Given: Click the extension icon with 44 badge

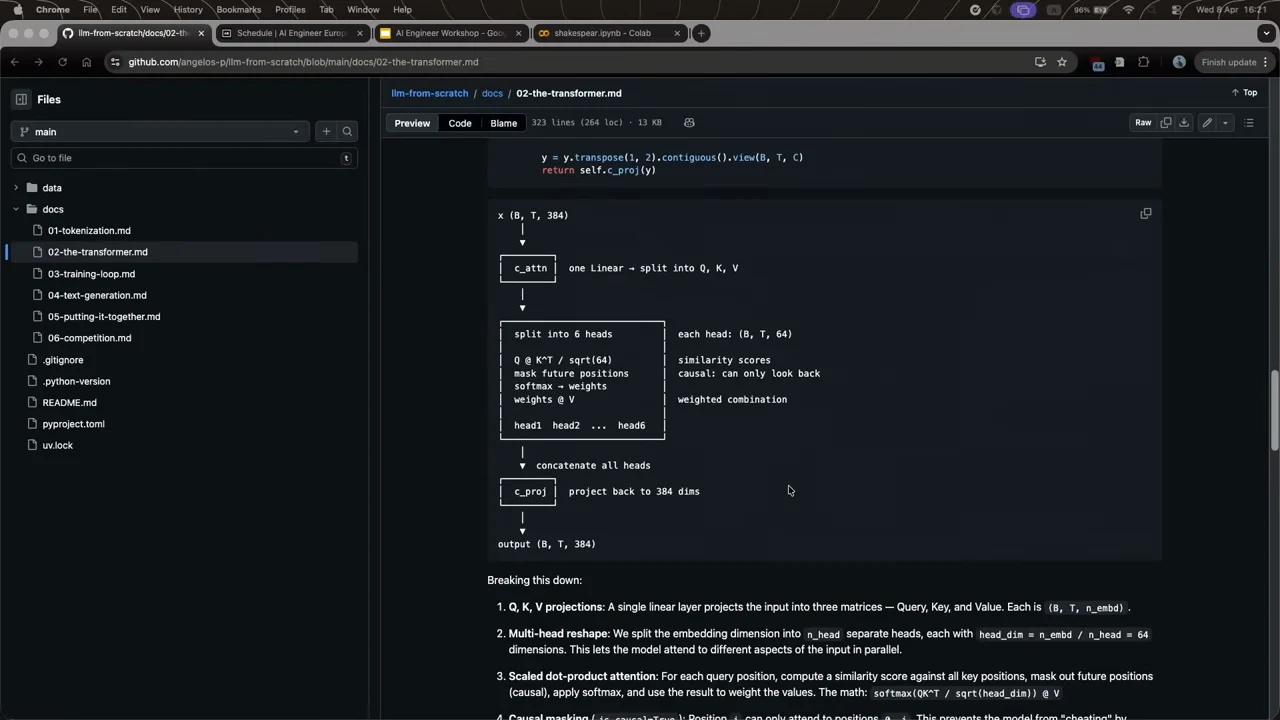Looking at the screenshot, I should pyautogui.click(x=1098, y=63).
